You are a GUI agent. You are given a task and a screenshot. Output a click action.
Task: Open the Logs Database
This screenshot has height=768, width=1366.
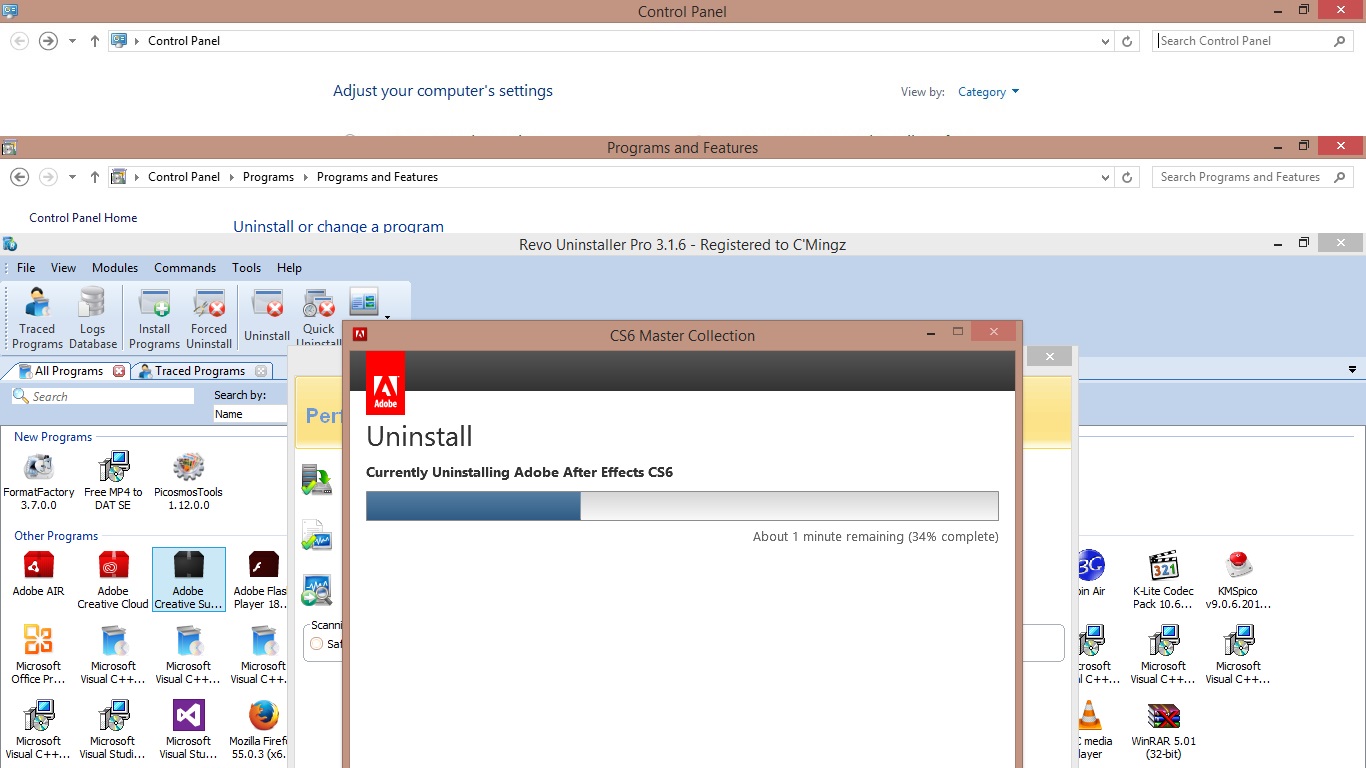coord(92,316)
